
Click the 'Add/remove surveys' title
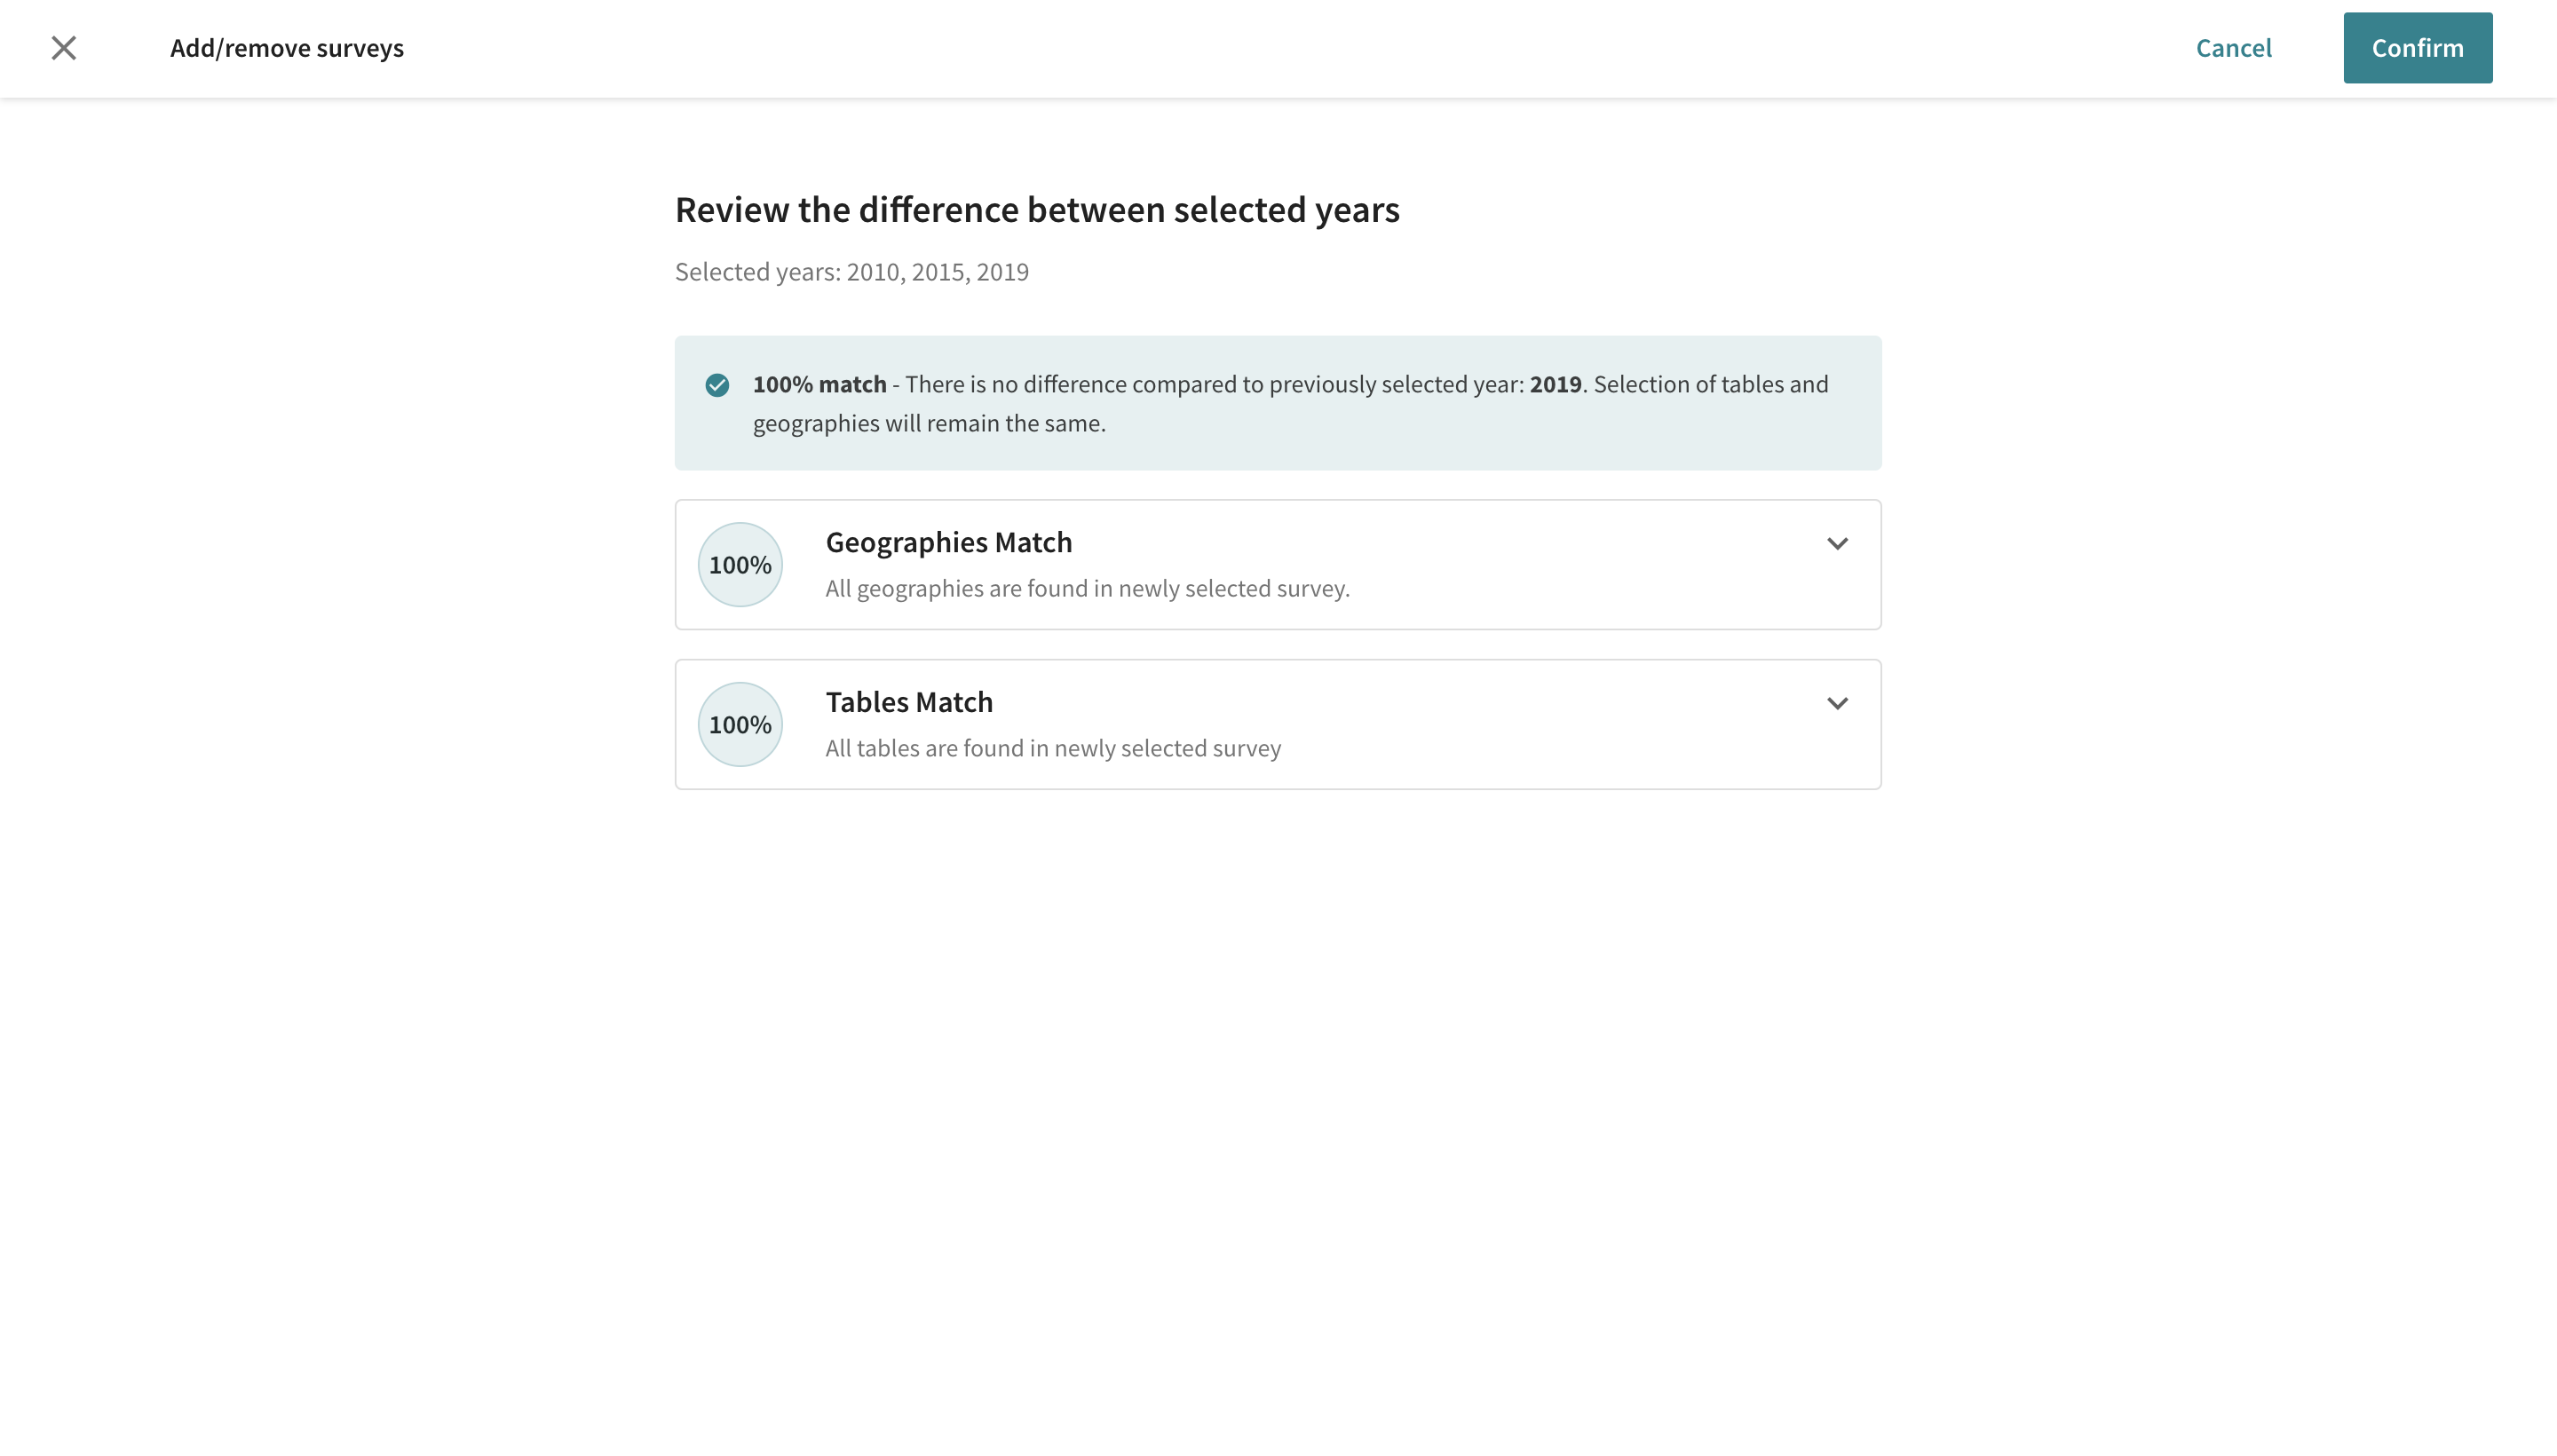click(x=287, y=48)
